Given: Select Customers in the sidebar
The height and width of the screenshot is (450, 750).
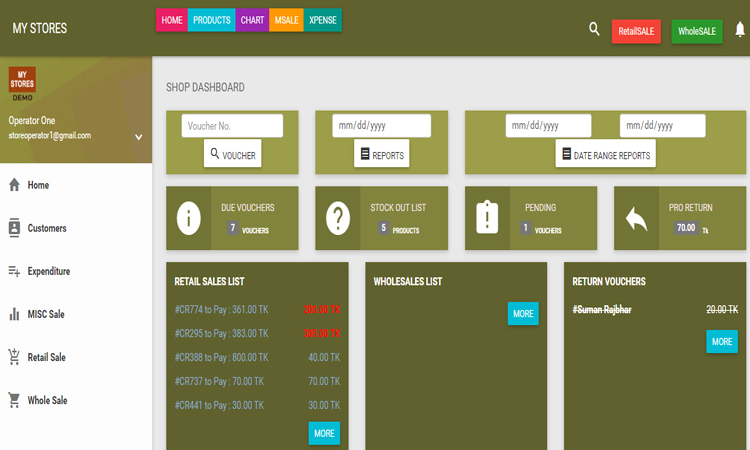Looking at the screenshot, I should 47,228.
